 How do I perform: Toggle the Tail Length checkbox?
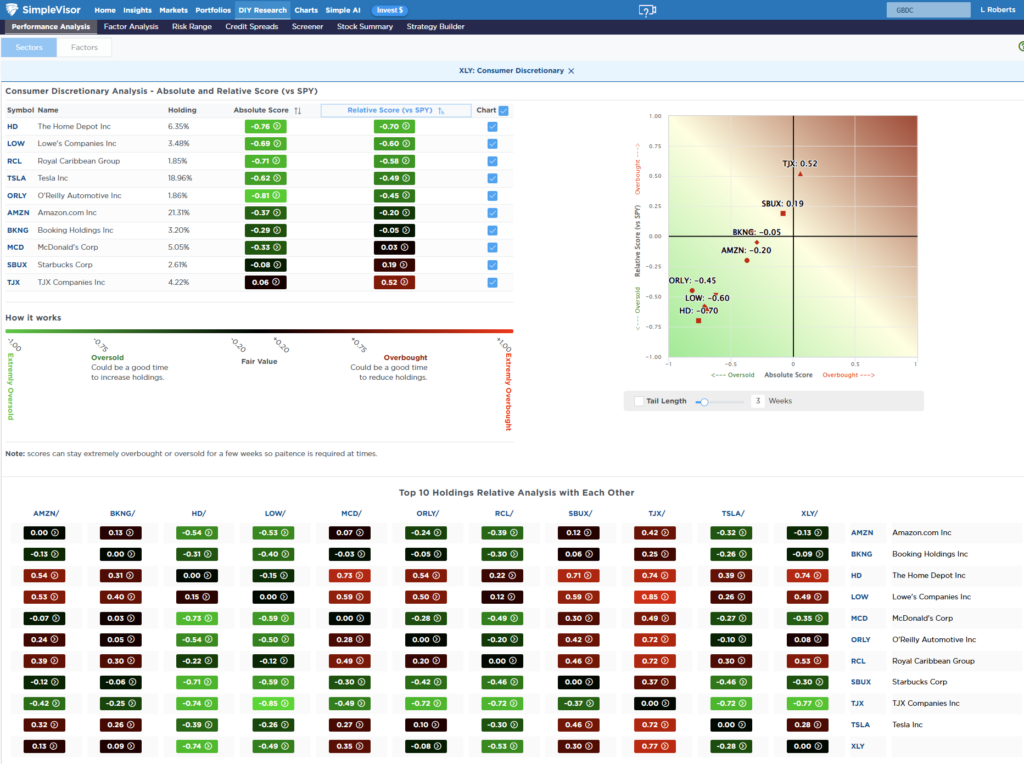[637, 400]
